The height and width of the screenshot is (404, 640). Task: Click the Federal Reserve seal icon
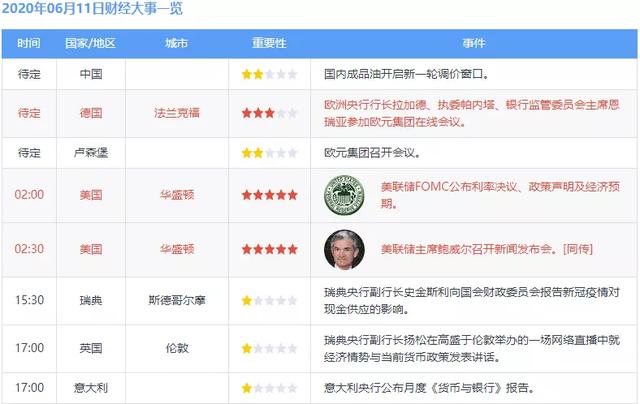344,195
